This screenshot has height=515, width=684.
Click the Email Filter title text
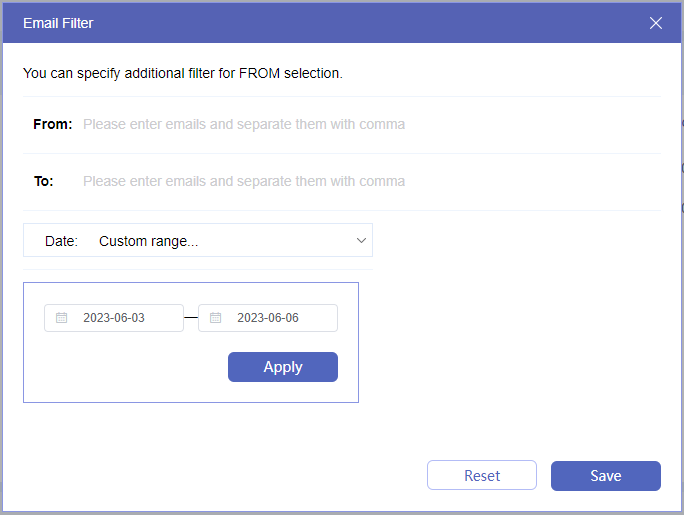58,23
